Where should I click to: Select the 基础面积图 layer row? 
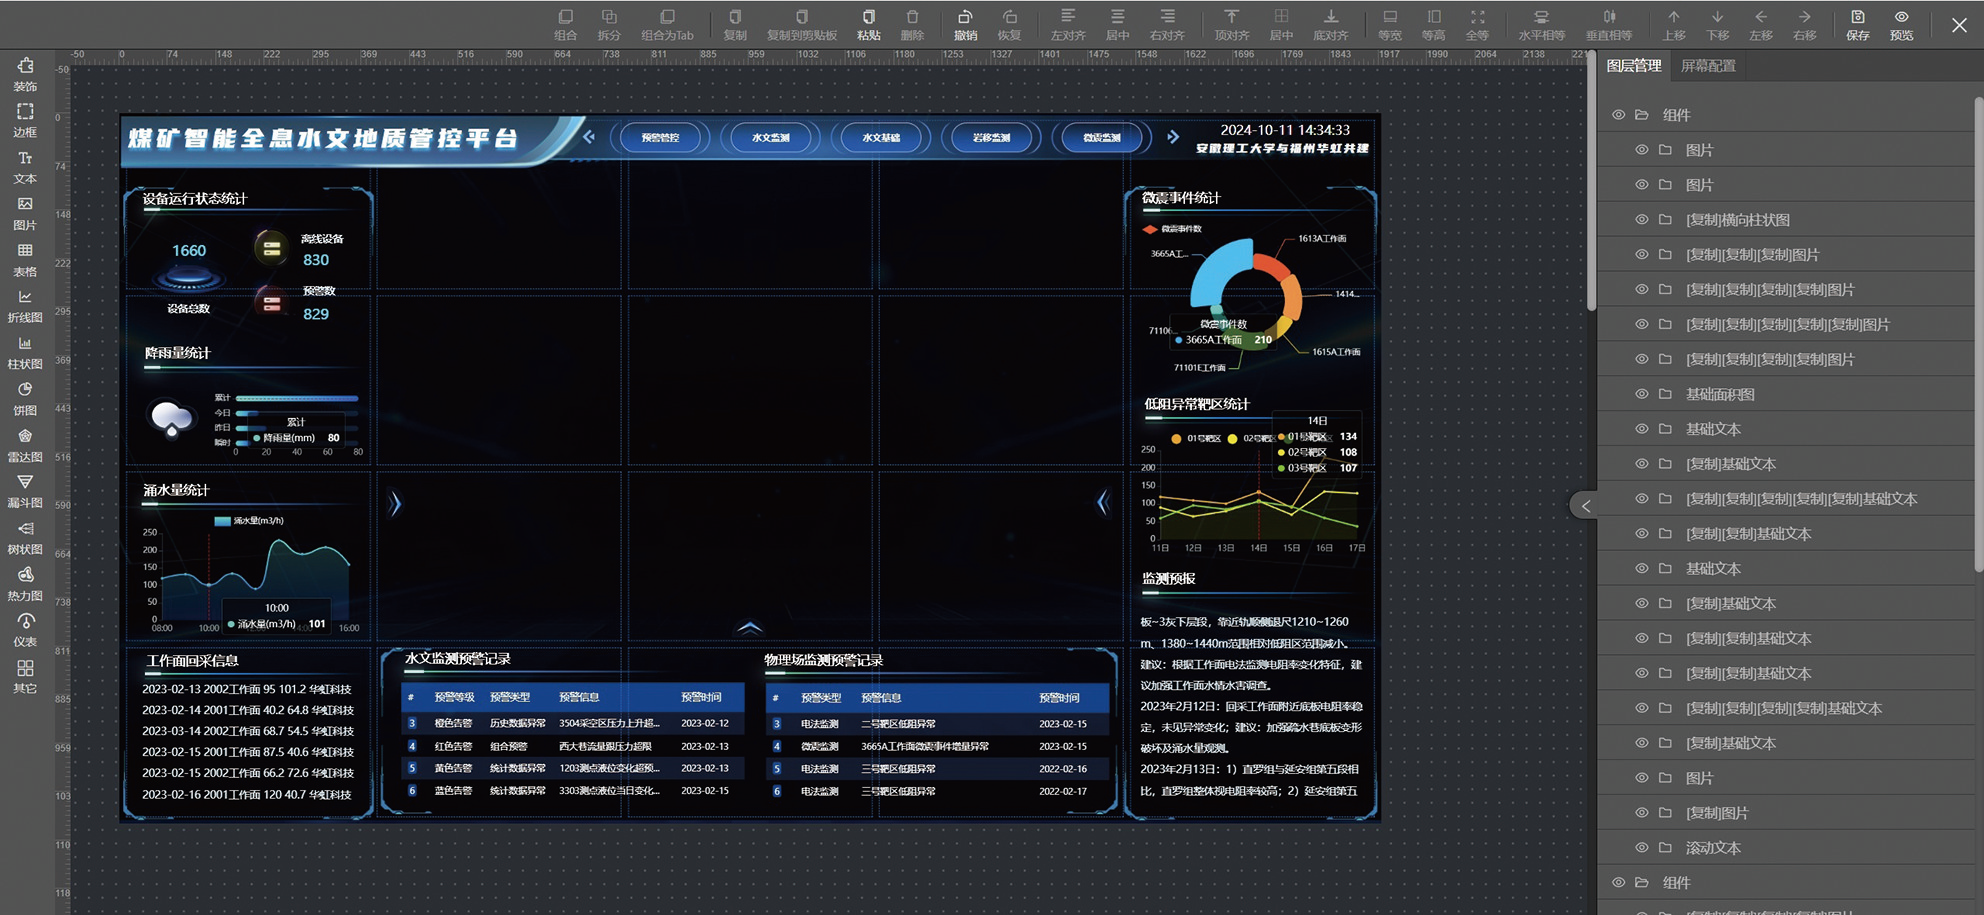point(1786,394)
